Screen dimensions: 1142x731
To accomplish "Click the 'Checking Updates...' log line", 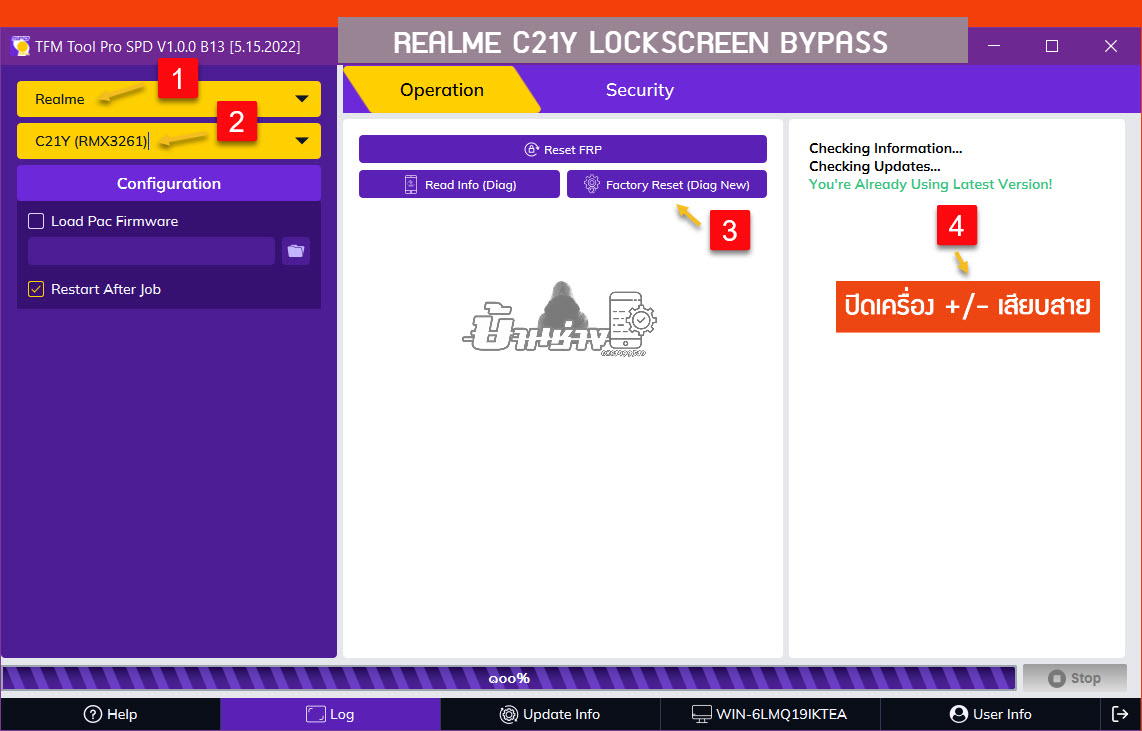I will pos(875,167).
